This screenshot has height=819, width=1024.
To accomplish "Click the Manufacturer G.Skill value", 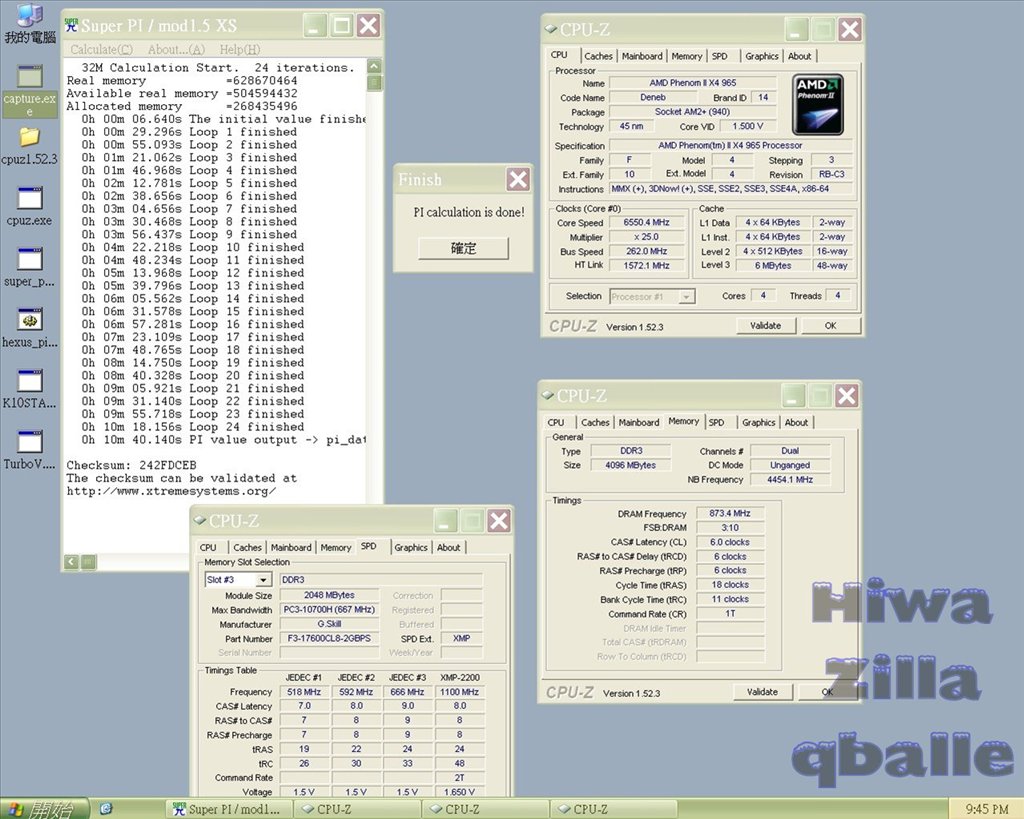I will [328, 624].
